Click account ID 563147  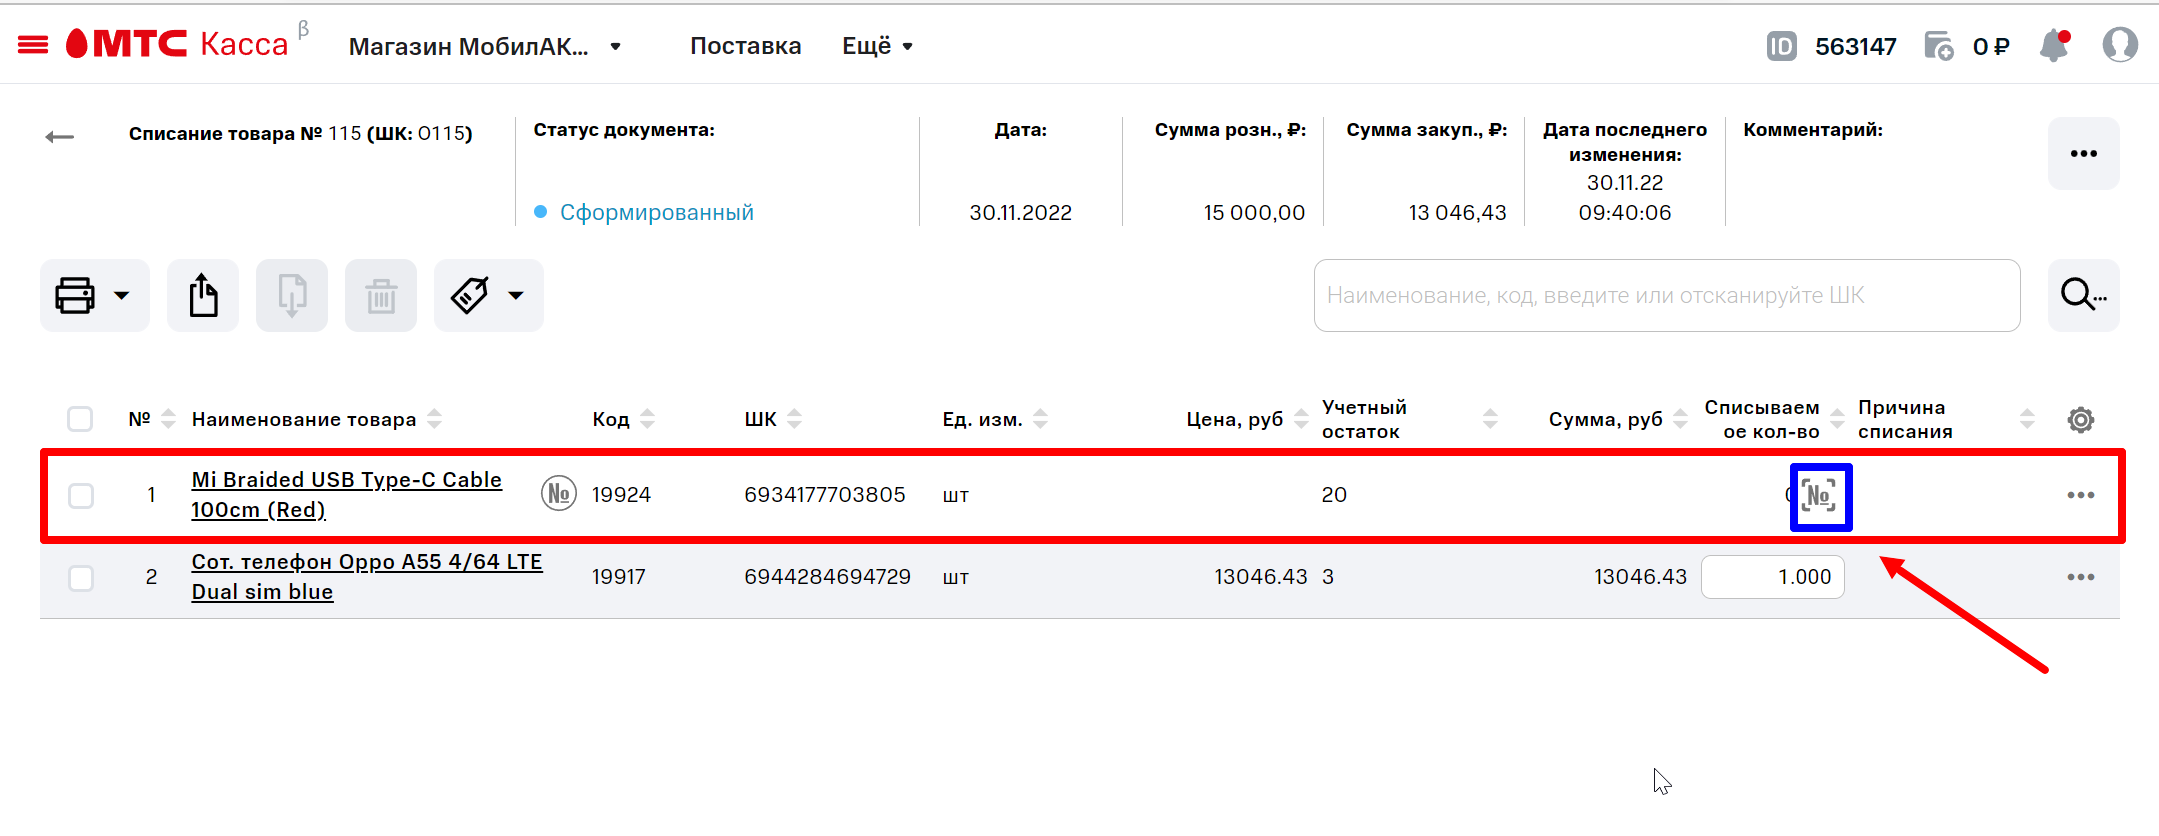[x=1855, y=46]
